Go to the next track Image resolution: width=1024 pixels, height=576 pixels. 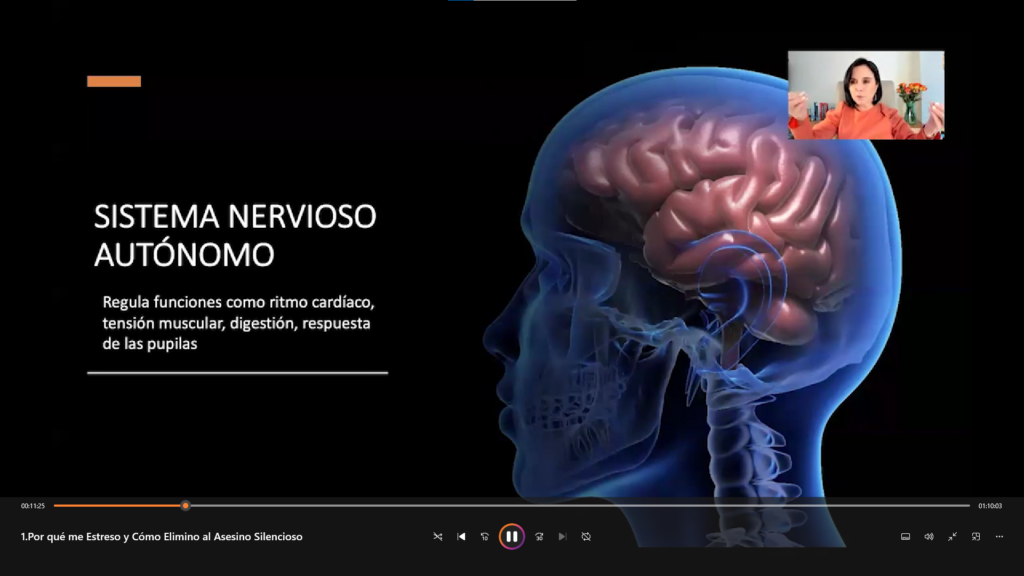click(562, 536)
